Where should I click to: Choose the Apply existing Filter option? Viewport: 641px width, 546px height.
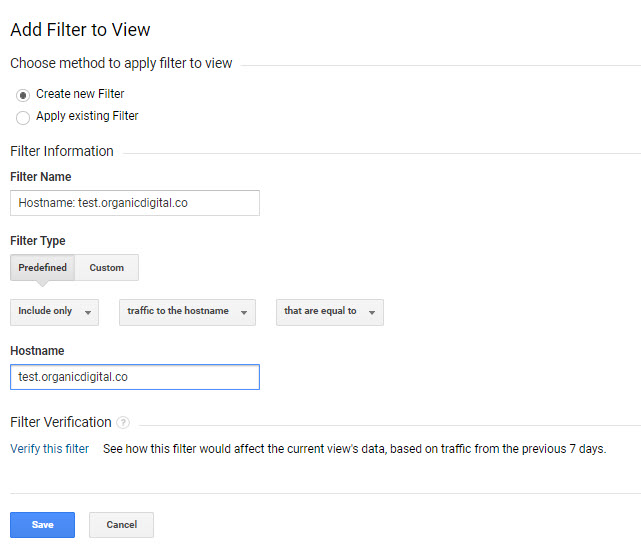coord(23,117)
